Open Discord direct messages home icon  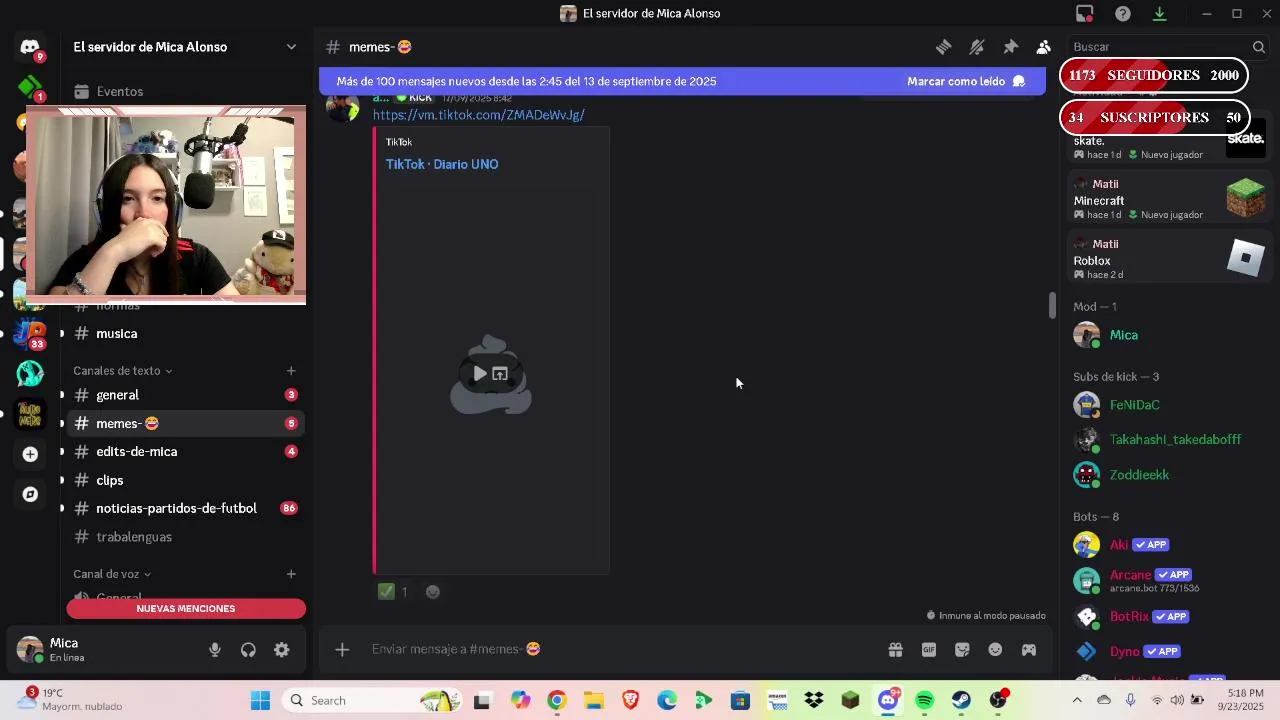(30, 47)
